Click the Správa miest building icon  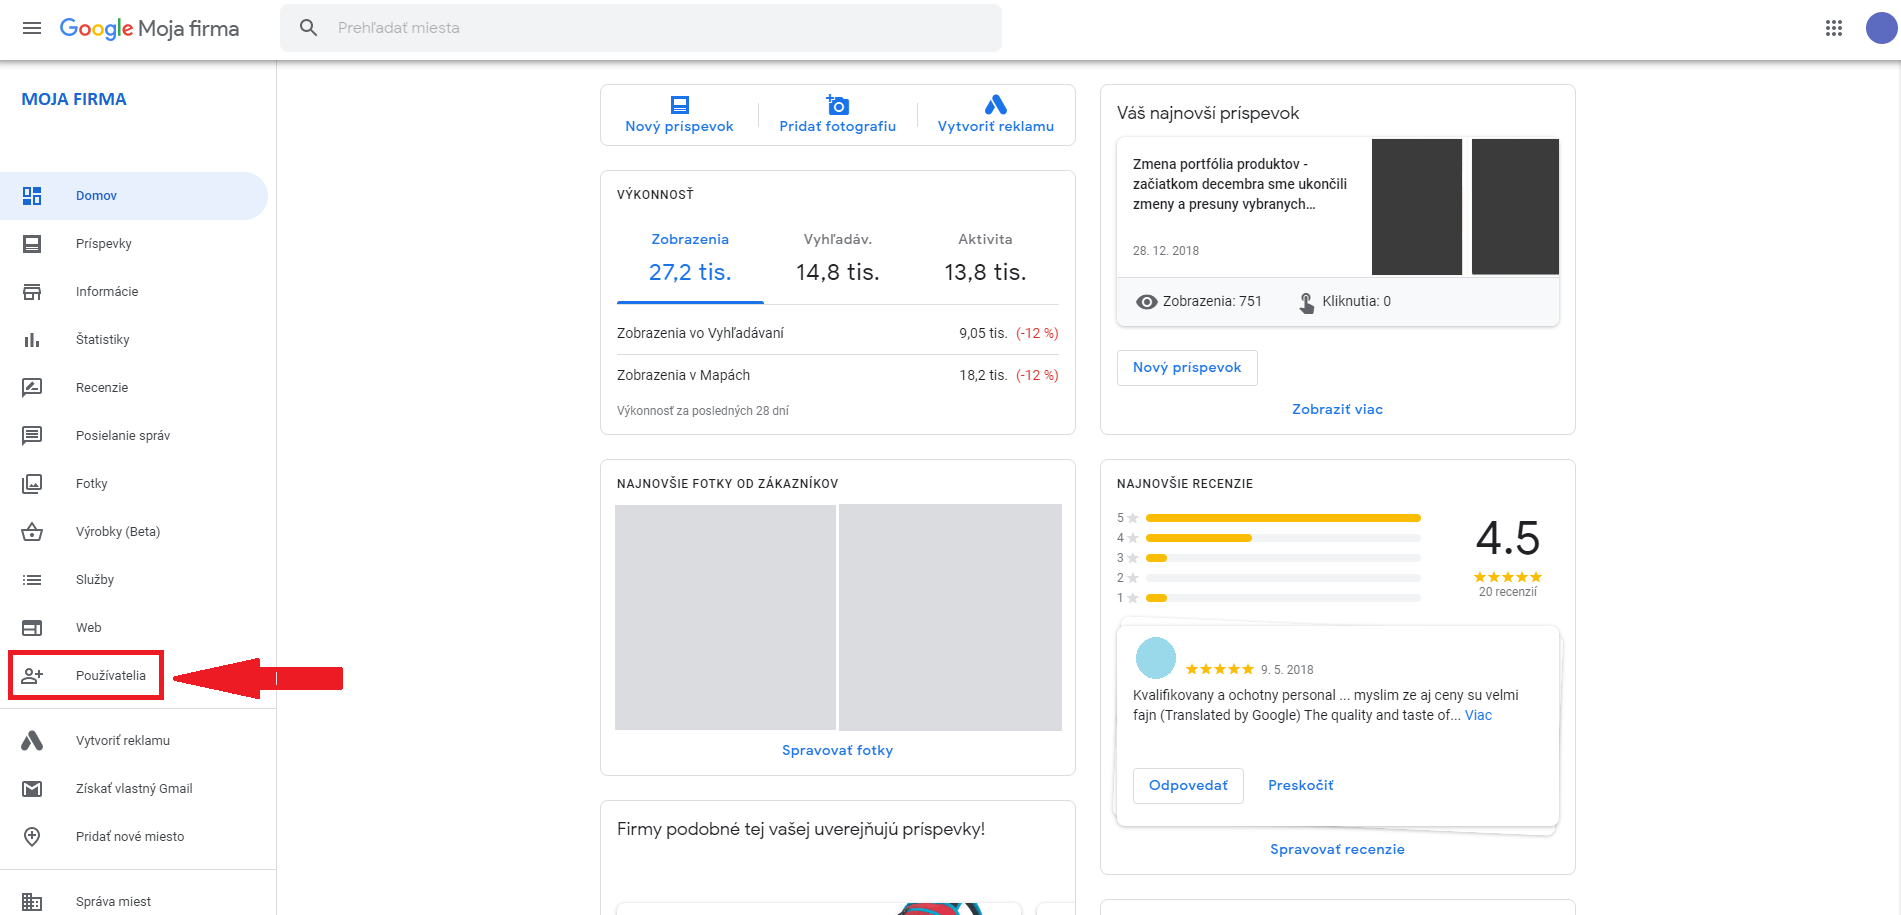[32, 902]
